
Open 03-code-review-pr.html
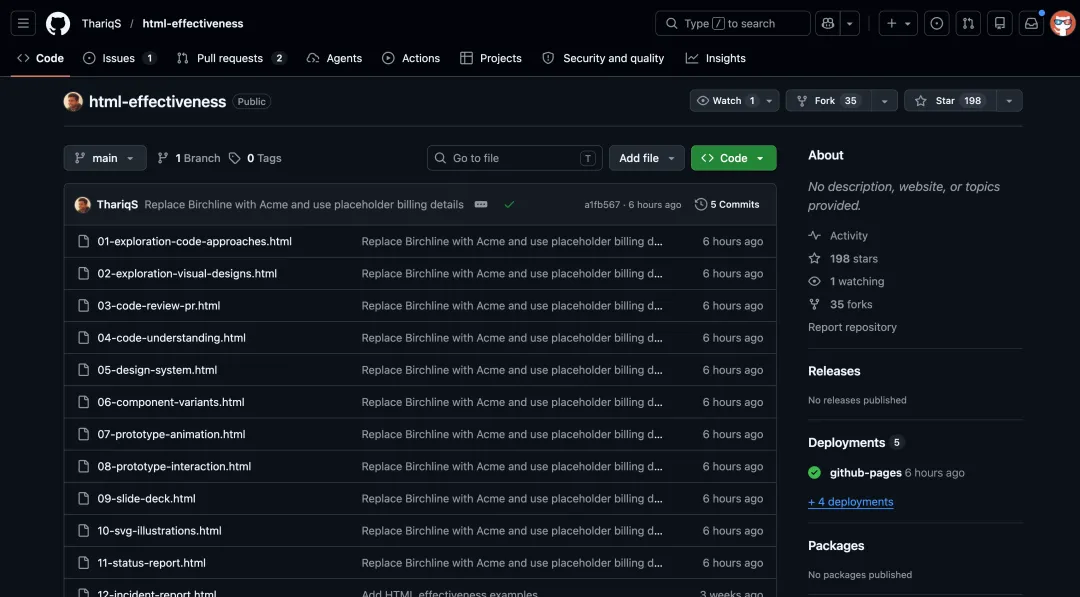coord(158,306)
